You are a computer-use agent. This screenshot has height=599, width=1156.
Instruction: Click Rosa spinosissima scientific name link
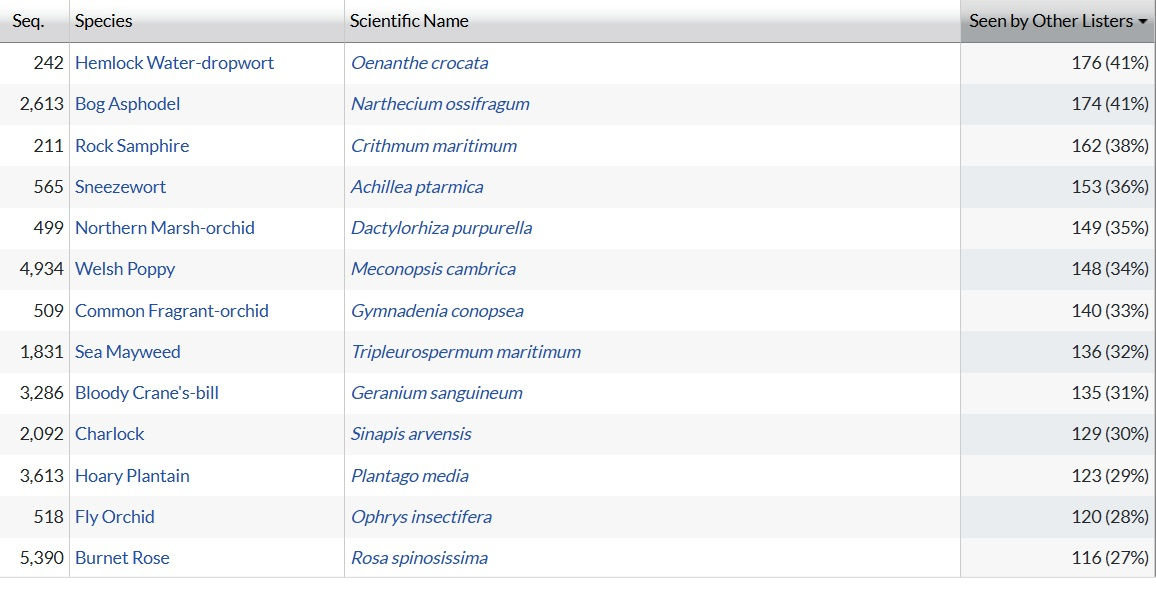419,558
